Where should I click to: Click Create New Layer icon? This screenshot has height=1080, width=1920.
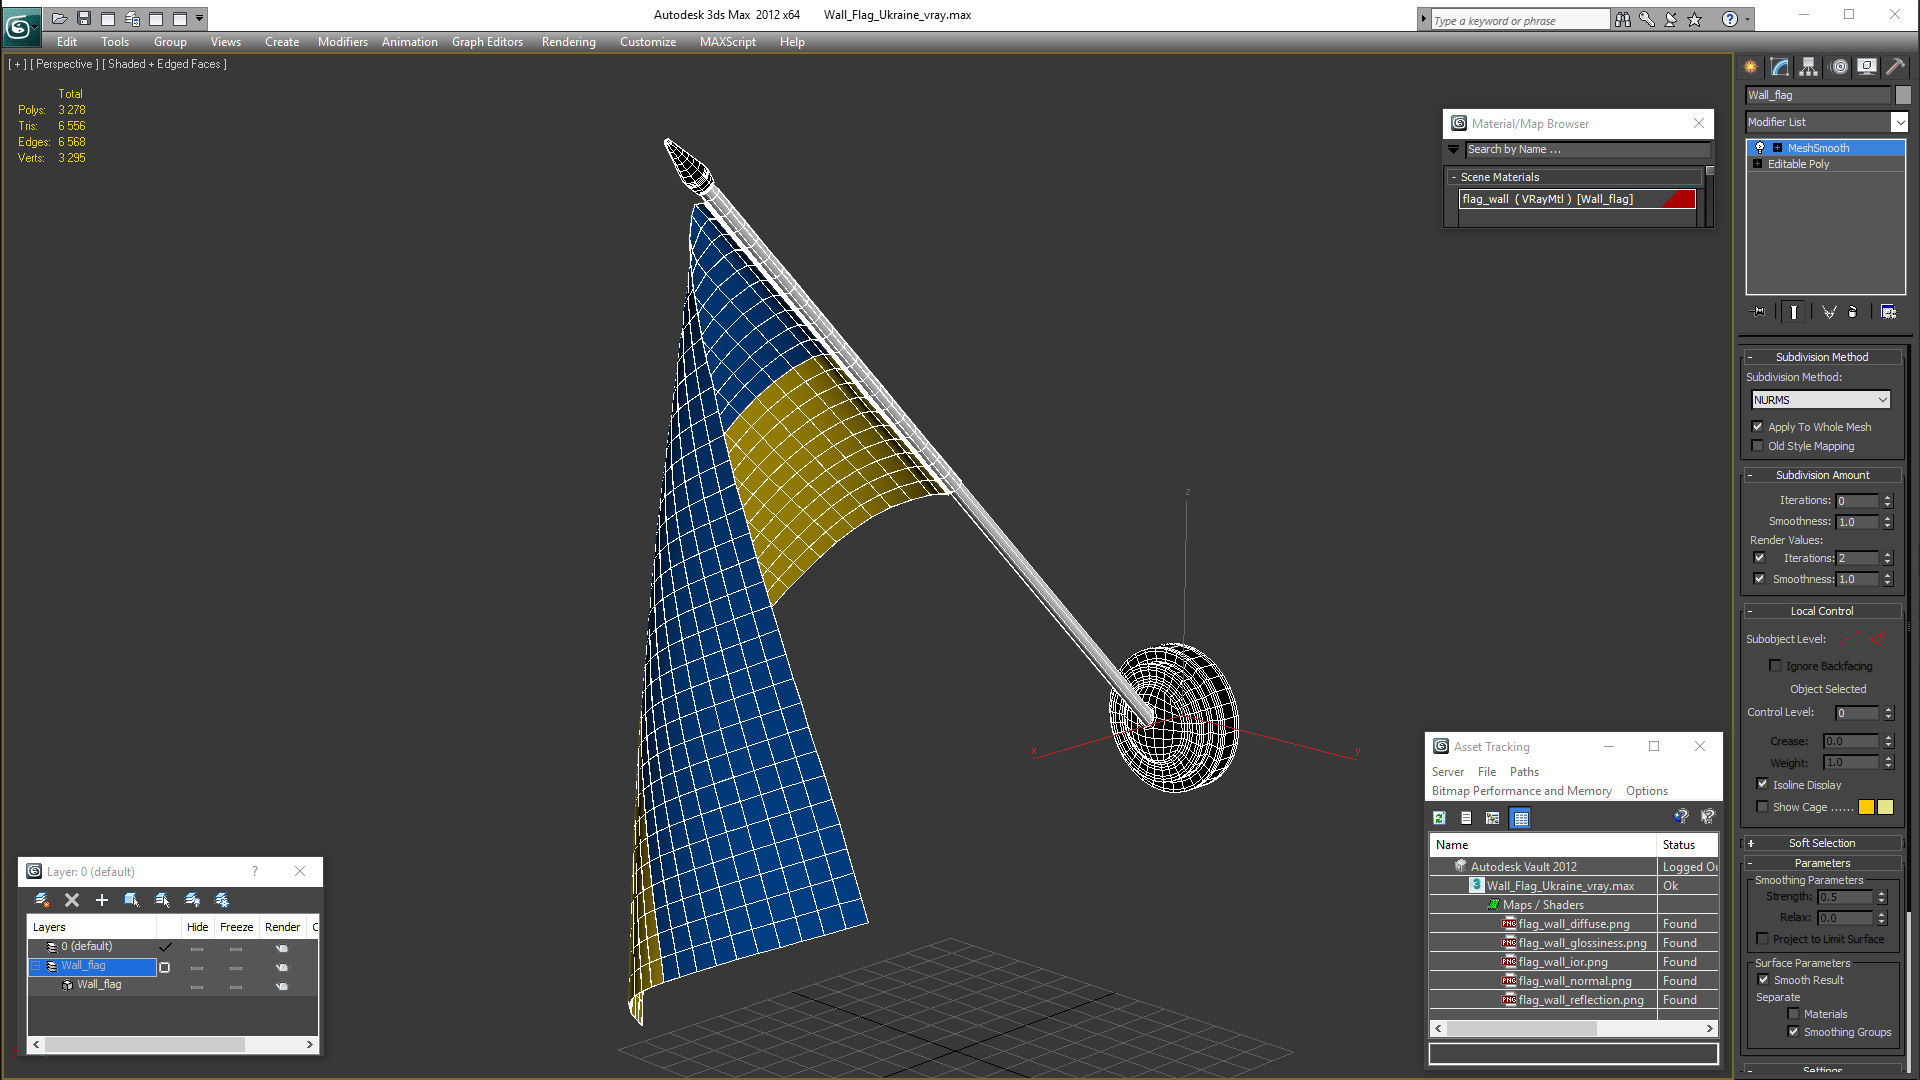coord(42,900)
